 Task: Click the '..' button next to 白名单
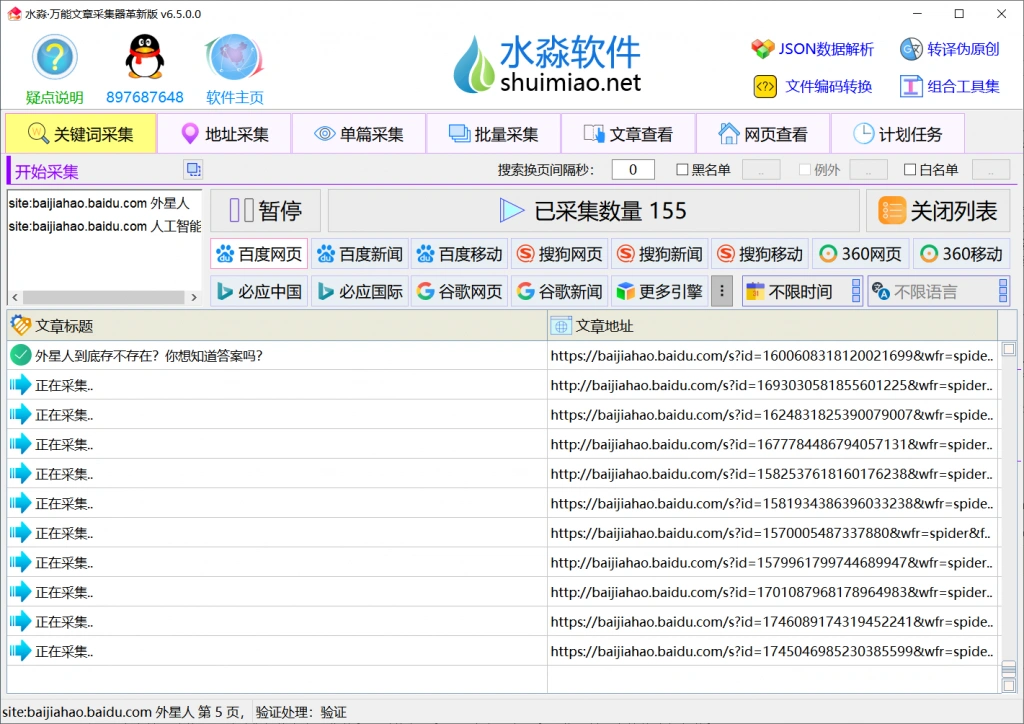[991, 170]
